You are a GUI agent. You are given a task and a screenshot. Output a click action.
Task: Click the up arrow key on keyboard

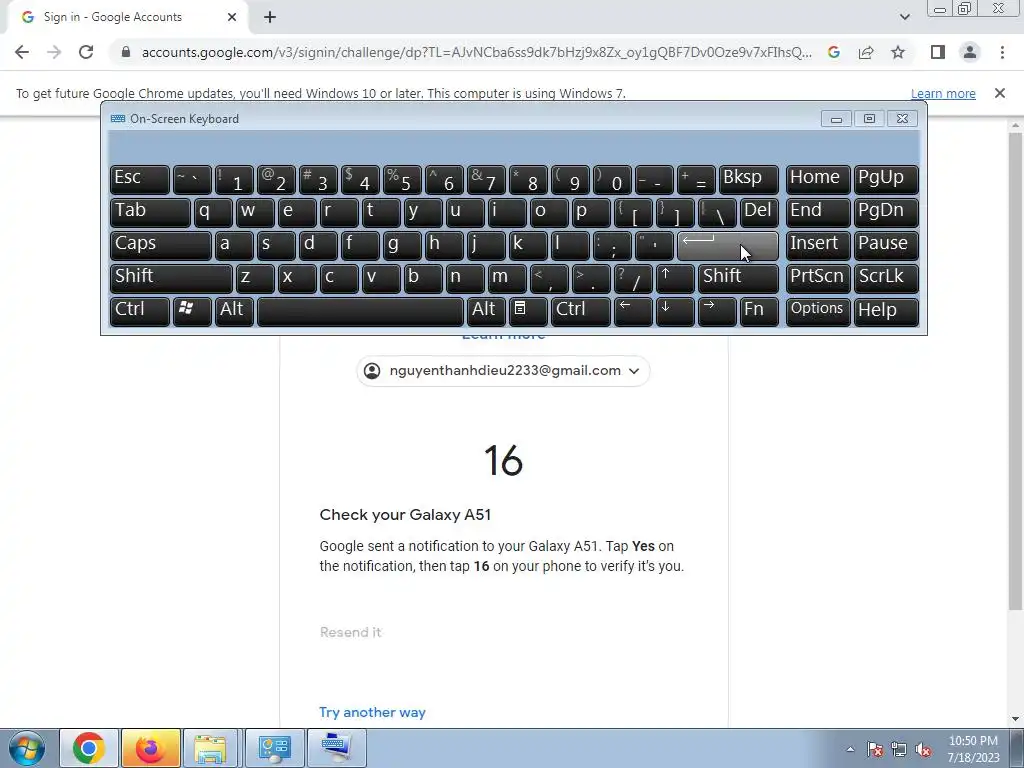(675, 278)
